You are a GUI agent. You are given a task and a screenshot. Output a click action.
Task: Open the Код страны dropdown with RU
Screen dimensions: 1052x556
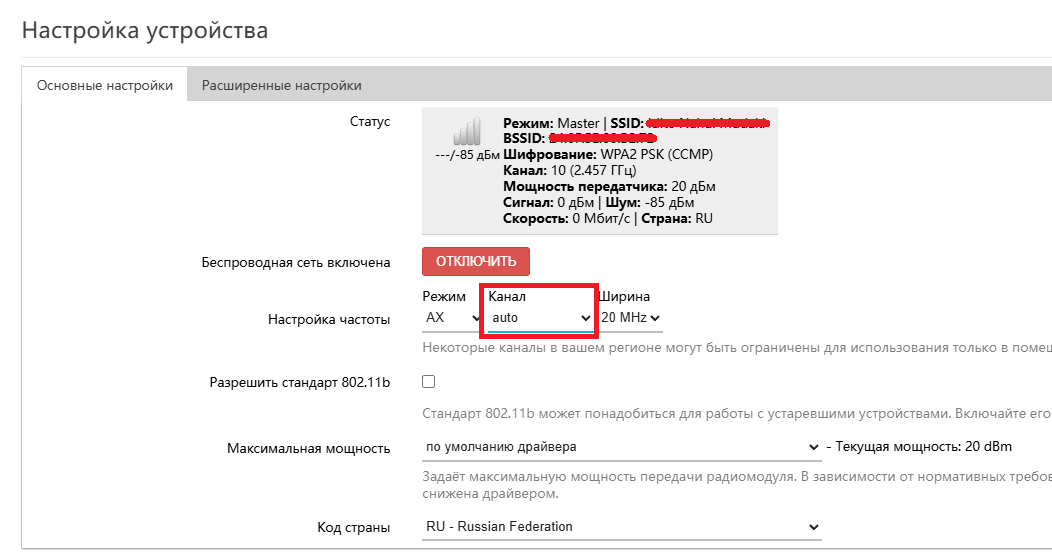pyautogui.click(x=620, y=527)
